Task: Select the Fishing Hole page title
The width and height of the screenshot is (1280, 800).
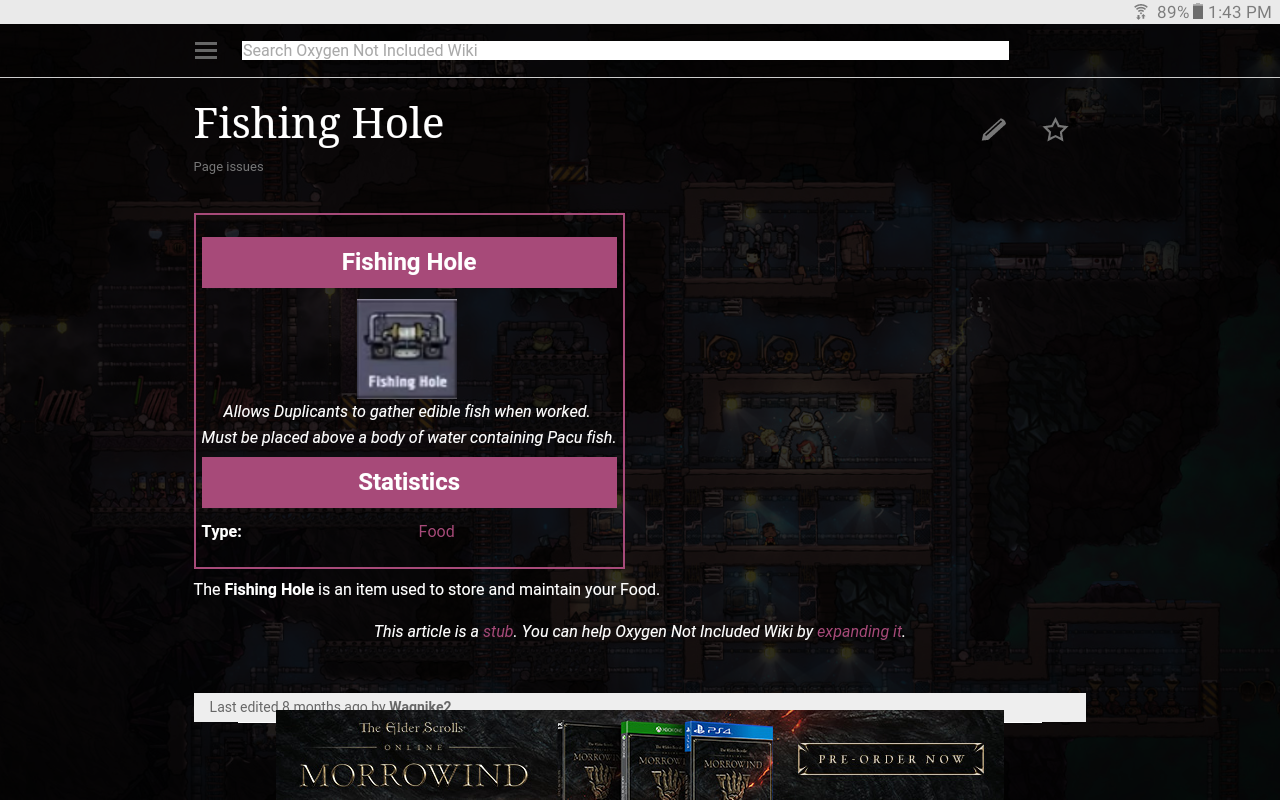Action: tap(319, 124)
